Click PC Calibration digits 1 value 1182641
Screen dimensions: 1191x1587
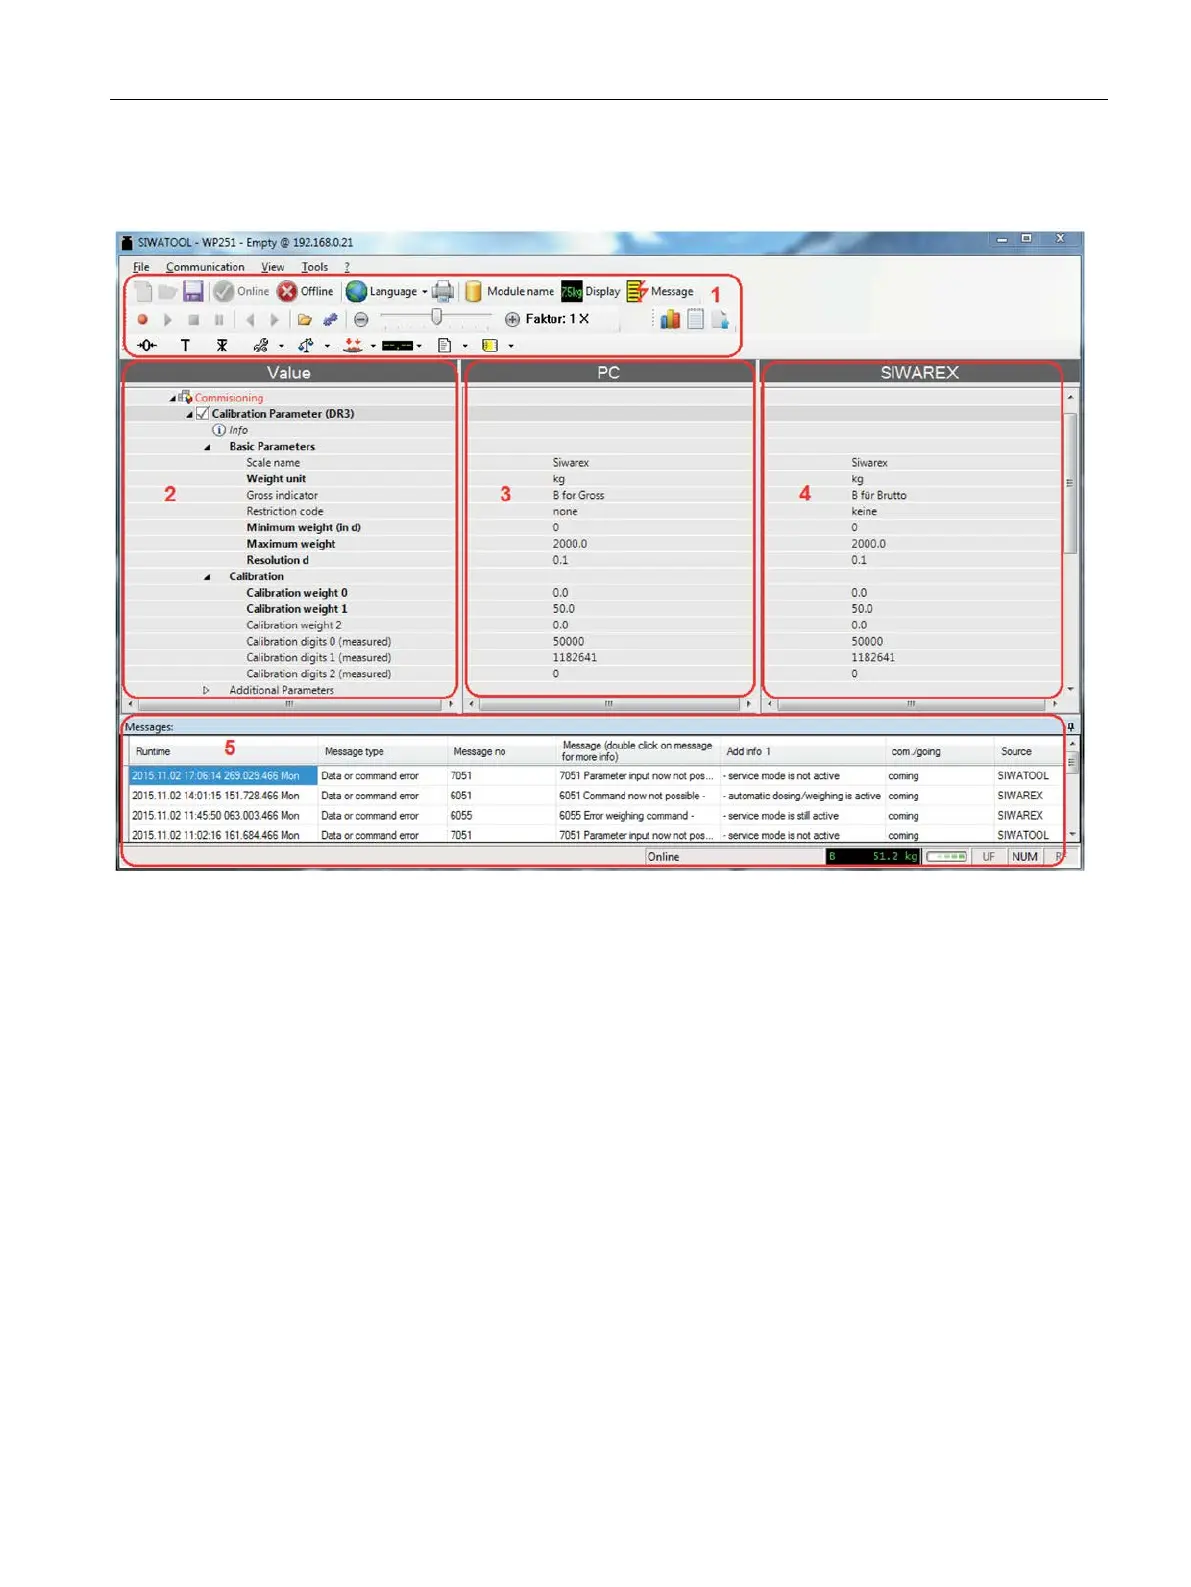574,658
